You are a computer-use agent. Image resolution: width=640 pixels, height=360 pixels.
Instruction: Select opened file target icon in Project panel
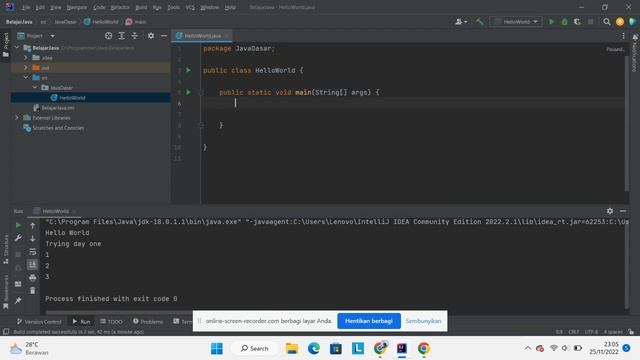pos(109,36)
